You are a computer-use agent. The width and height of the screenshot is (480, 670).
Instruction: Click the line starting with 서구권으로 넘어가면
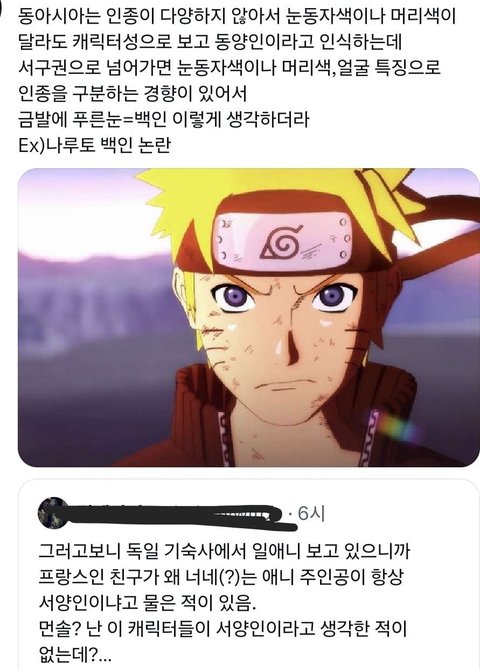coord(230,68)
